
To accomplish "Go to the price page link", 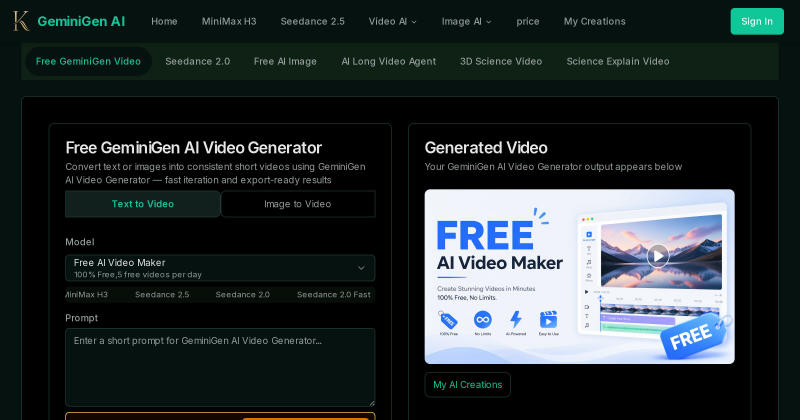I will [x=528, y=21].
